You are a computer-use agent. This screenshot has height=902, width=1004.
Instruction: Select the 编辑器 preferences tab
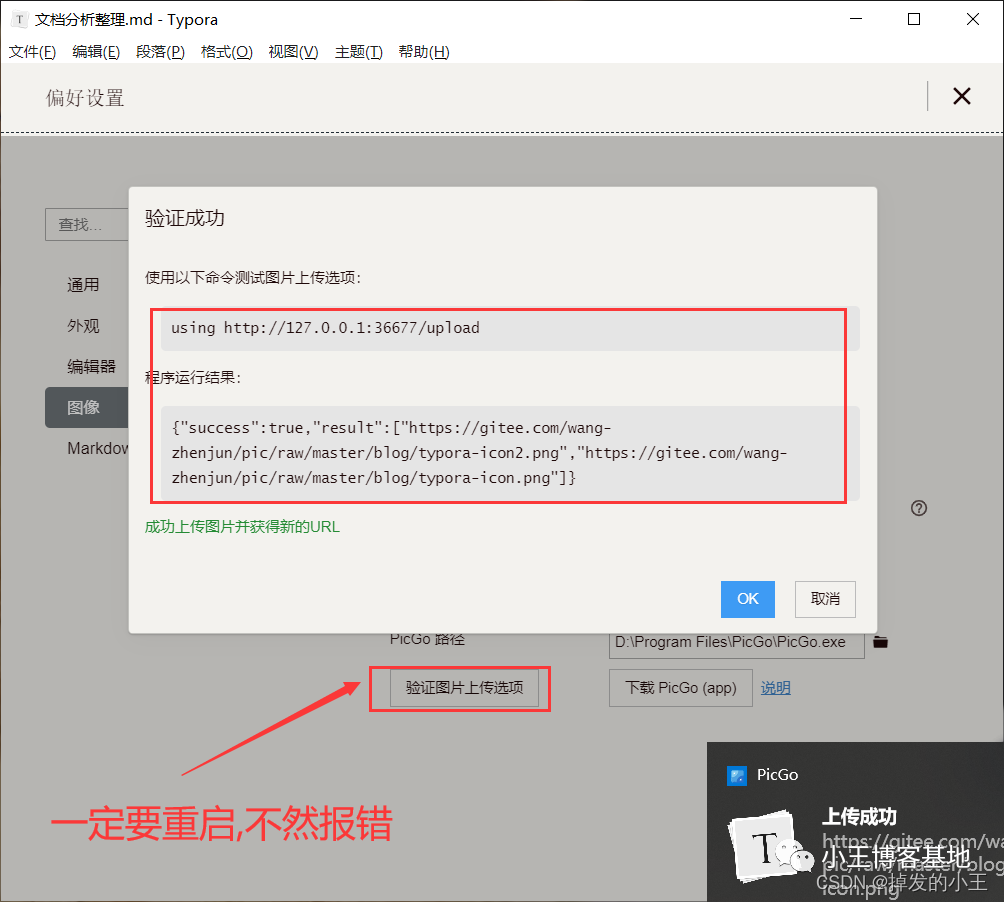(x=91, y=367)
